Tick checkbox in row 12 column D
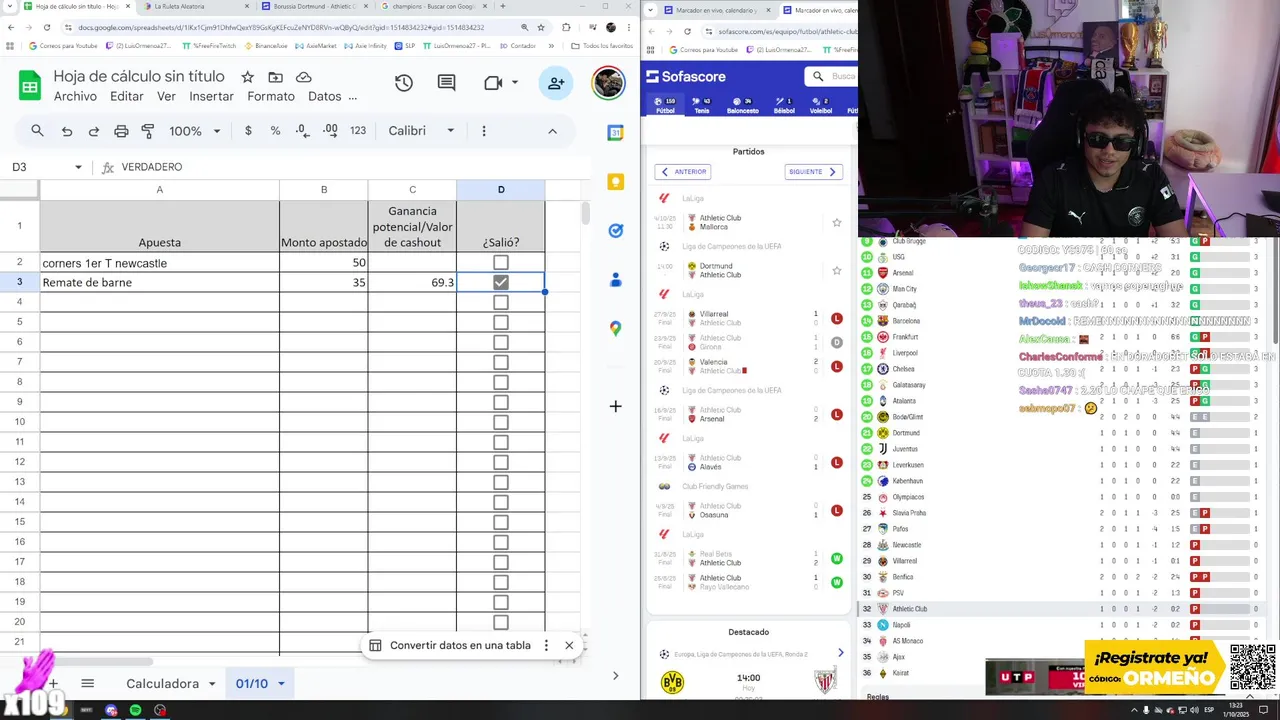This screenshot has width=1280, height=720. (501, 462)
